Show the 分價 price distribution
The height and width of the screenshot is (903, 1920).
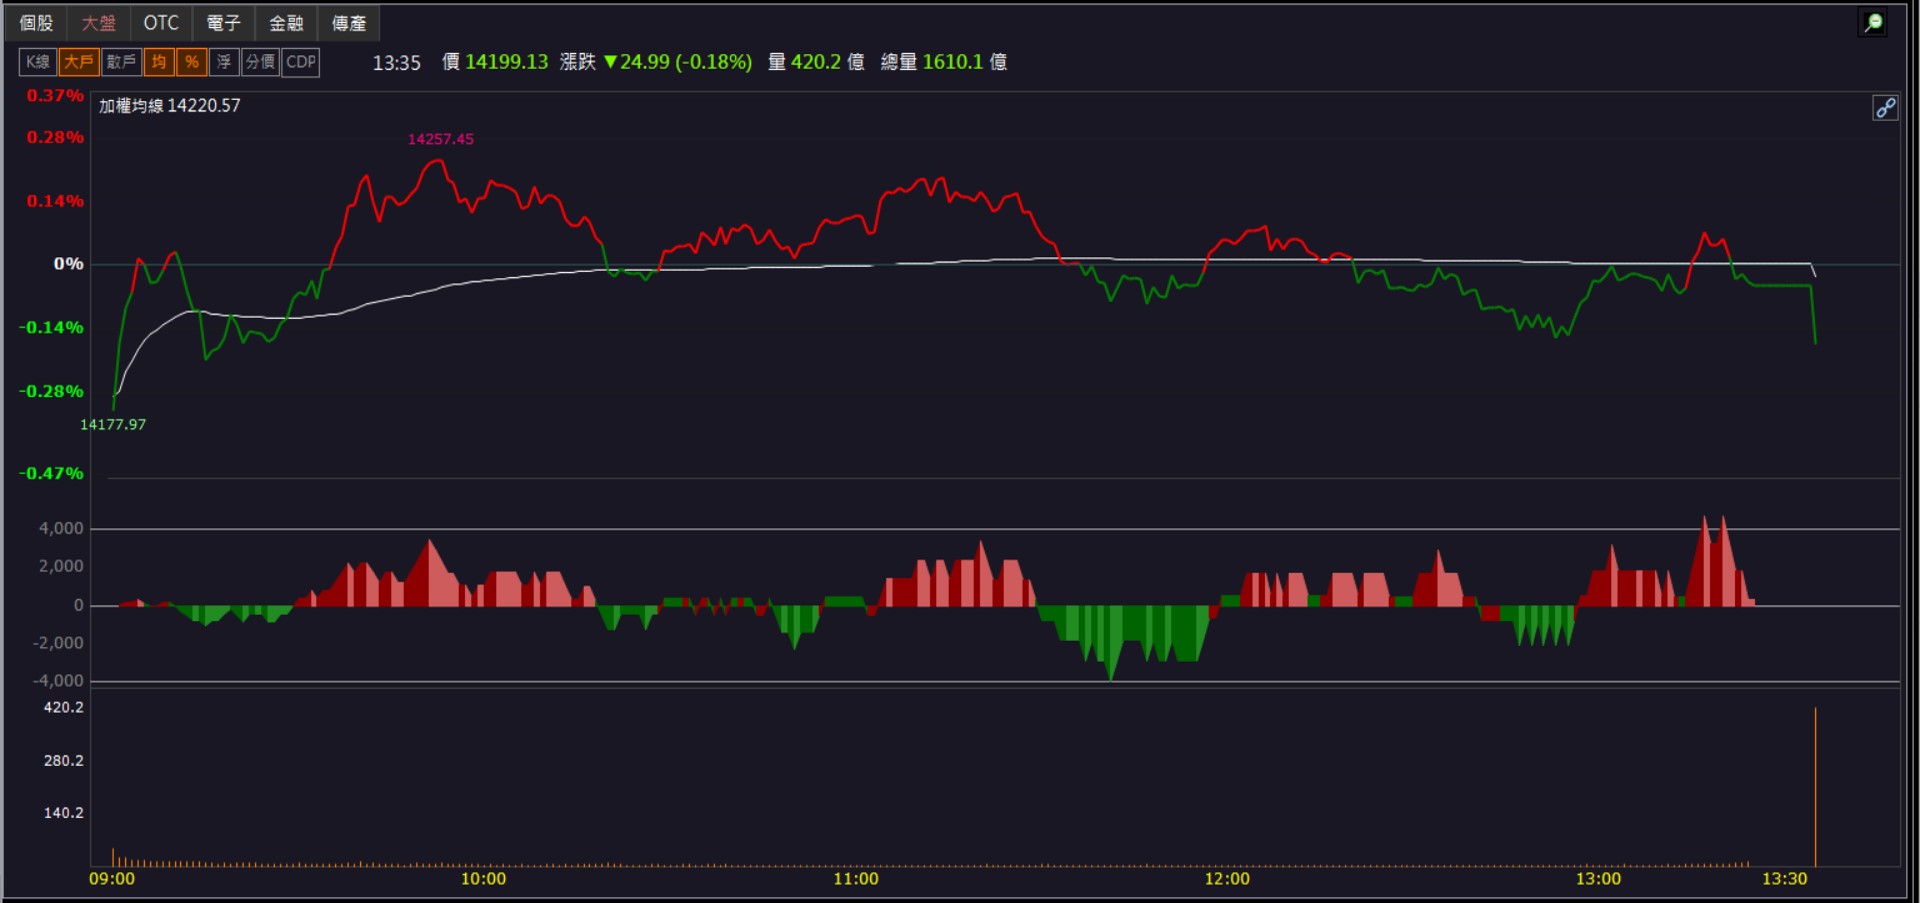260,62
